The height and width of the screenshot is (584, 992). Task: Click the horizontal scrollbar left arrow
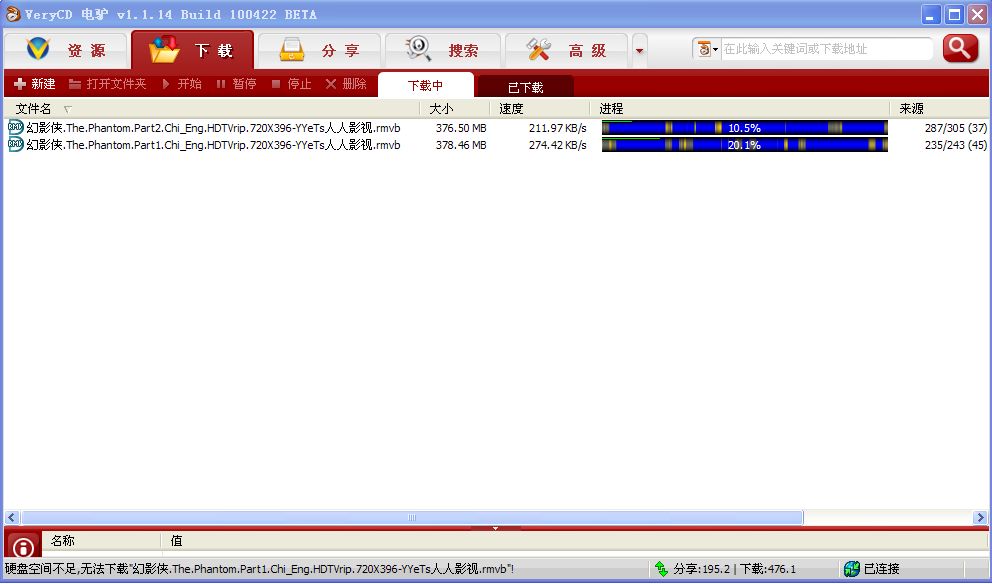tap(12, 518)
